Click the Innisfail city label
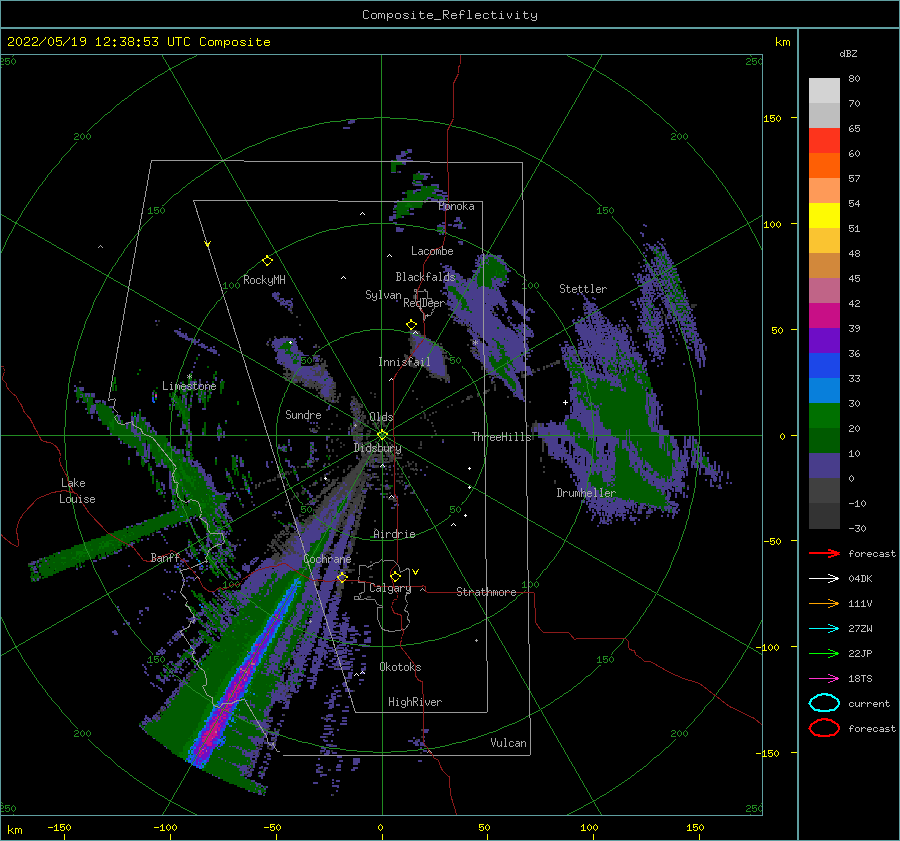The width and height of the screenshot is (900, 841). tap(404, 362)
